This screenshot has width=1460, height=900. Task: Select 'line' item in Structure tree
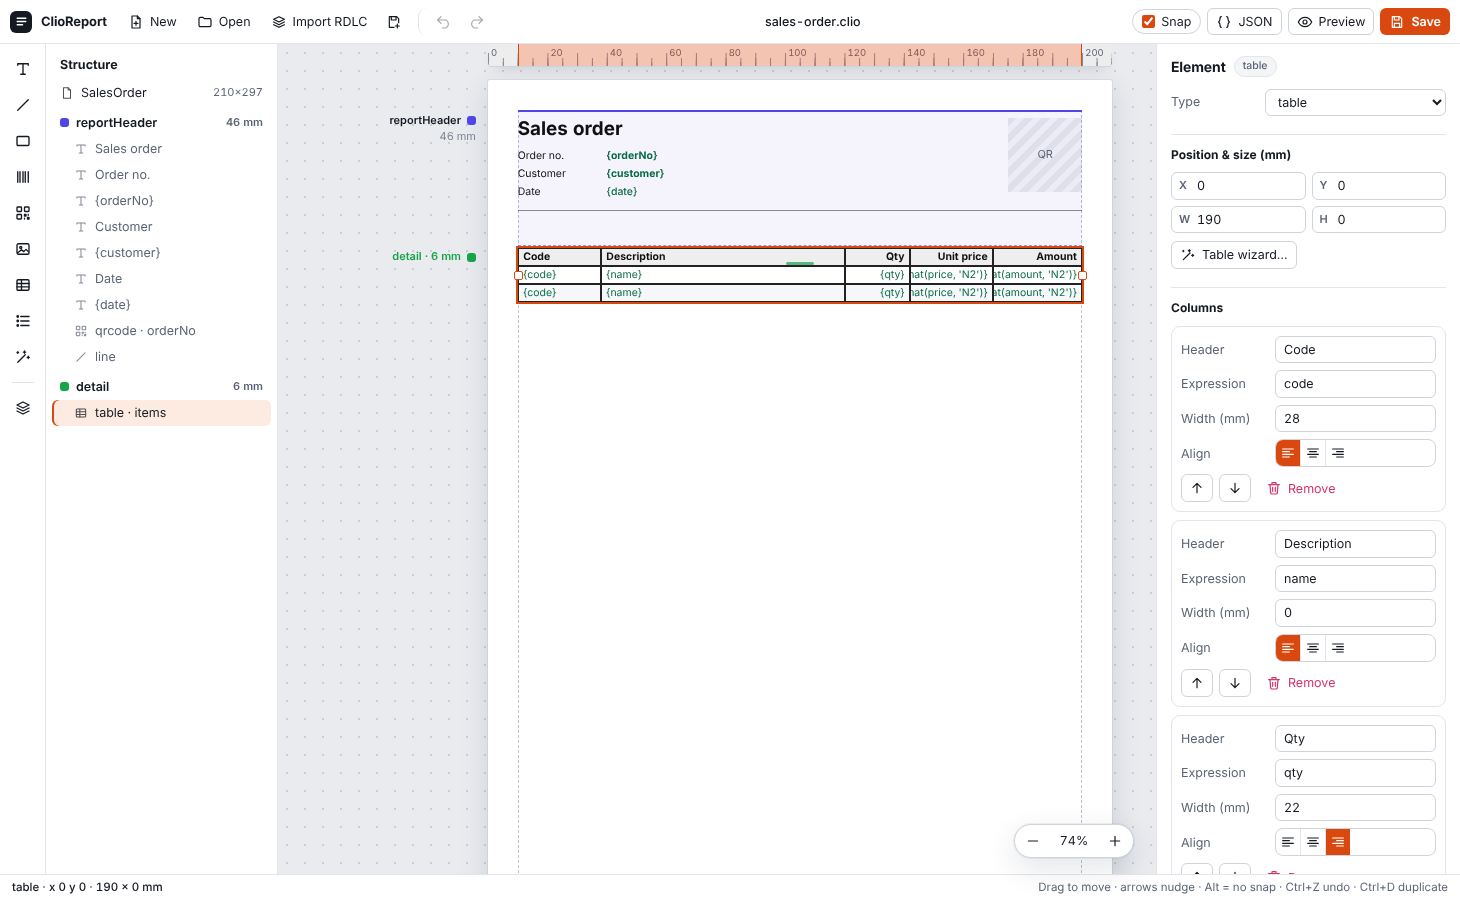click(161, 357)
